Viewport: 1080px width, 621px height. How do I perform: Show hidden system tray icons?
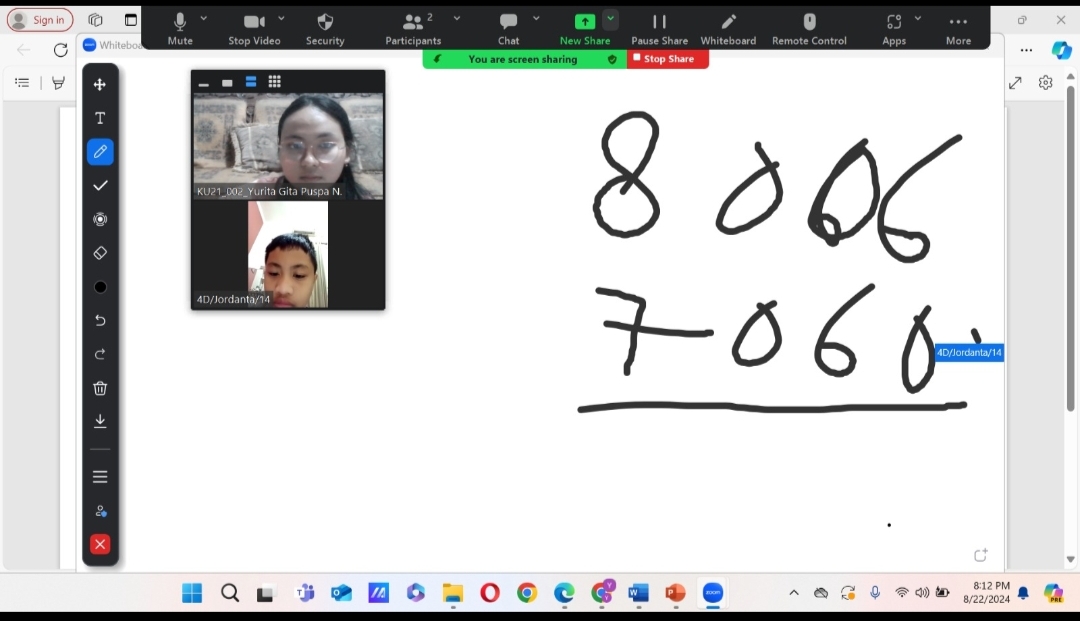[793, 593]
